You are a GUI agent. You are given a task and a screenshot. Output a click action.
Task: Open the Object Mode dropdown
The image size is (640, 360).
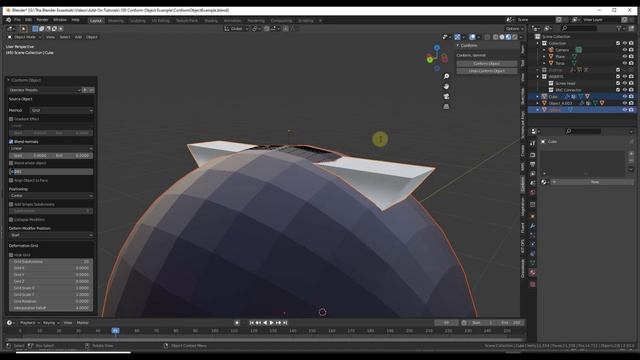(24, 37)
